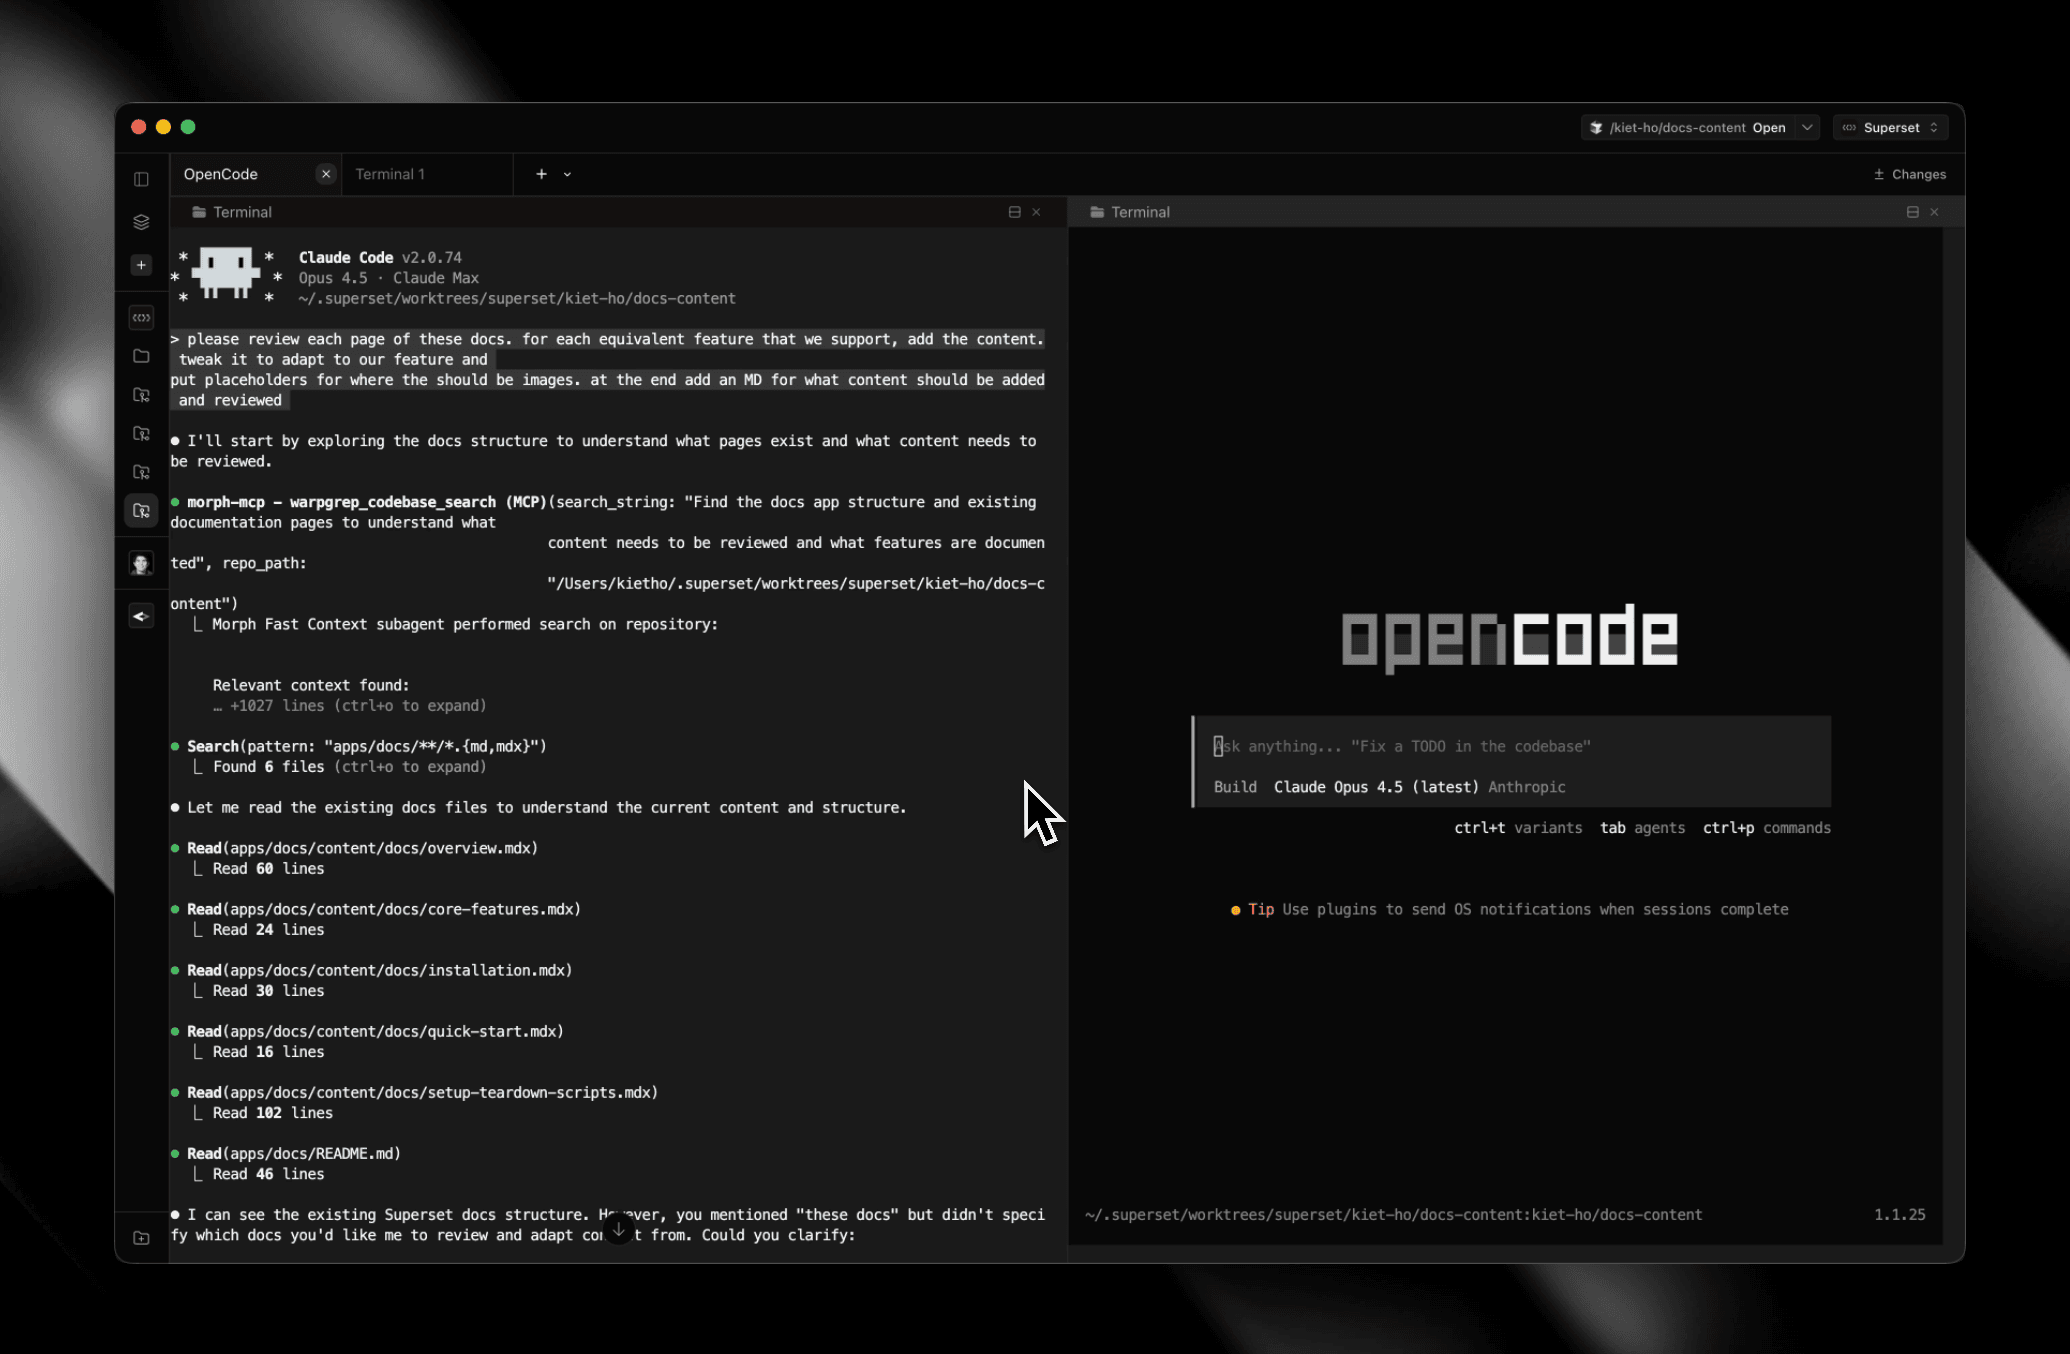Image resolution: width=2070 pixels, height=1354 pixels.
Task: Click the 'Claude Opus 4.5 (latest)' model label
Action: pos(1376,787)
